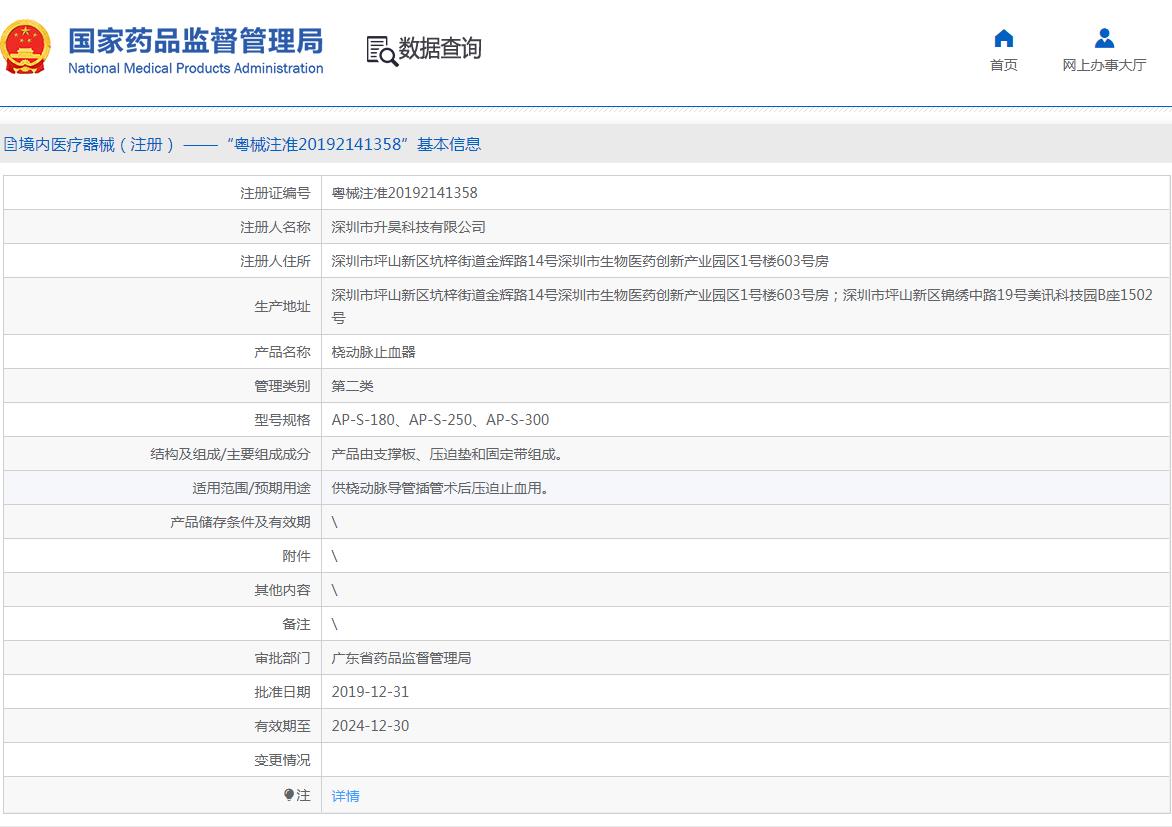Click the expiry date 2024-12-30
The width and height of the screenshot is (1172, 827).
click(x=370, y=726)
